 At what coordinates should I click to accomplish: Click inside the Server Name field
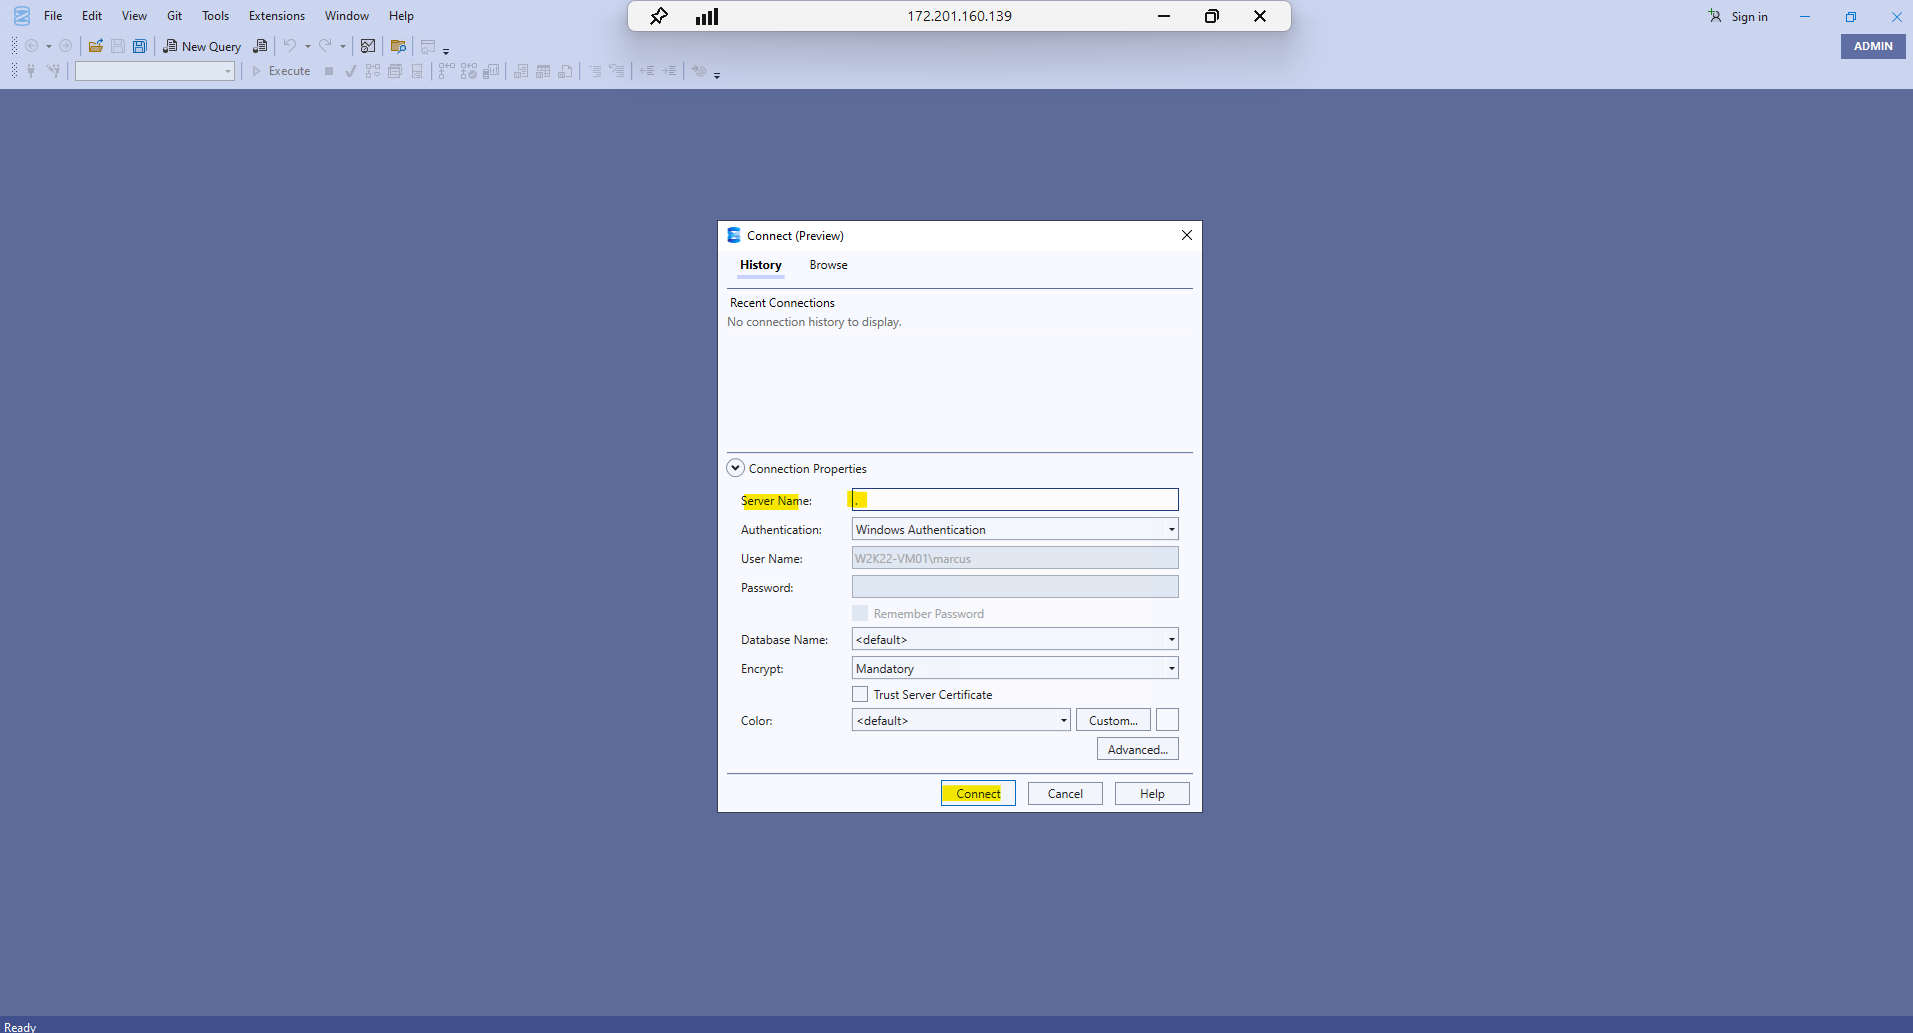click(1013, 499)
